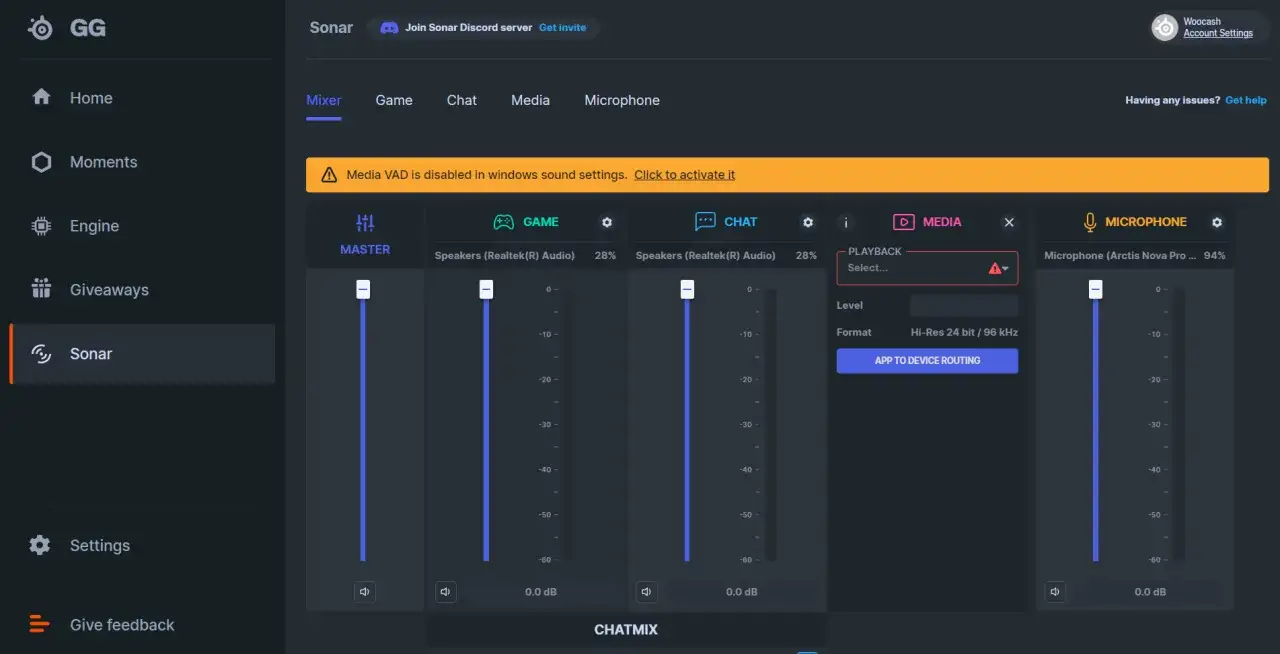Open Account Settings link

pyautogui.click(x=1218, y=33)
